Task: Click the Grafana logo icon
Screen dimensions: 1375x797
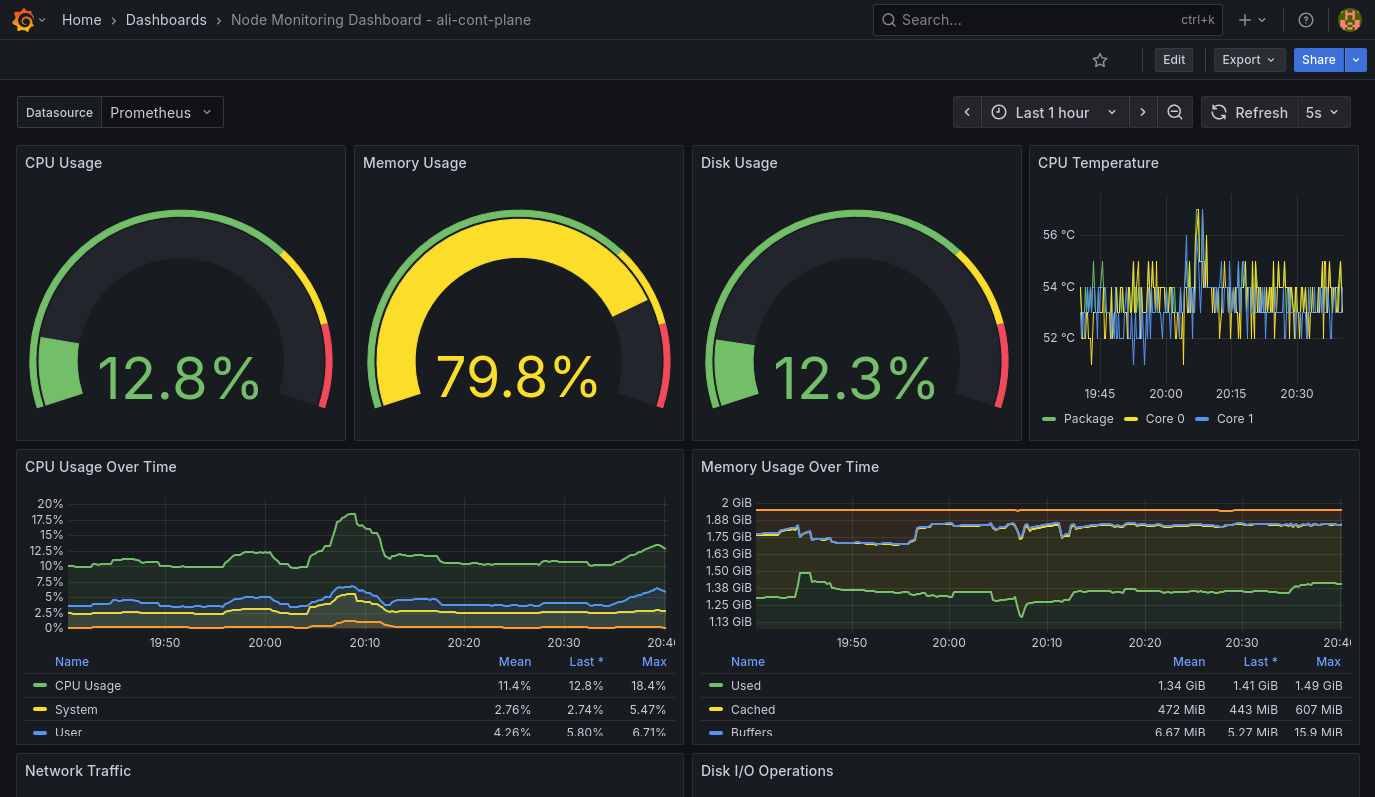Action: tap(24, 20)
